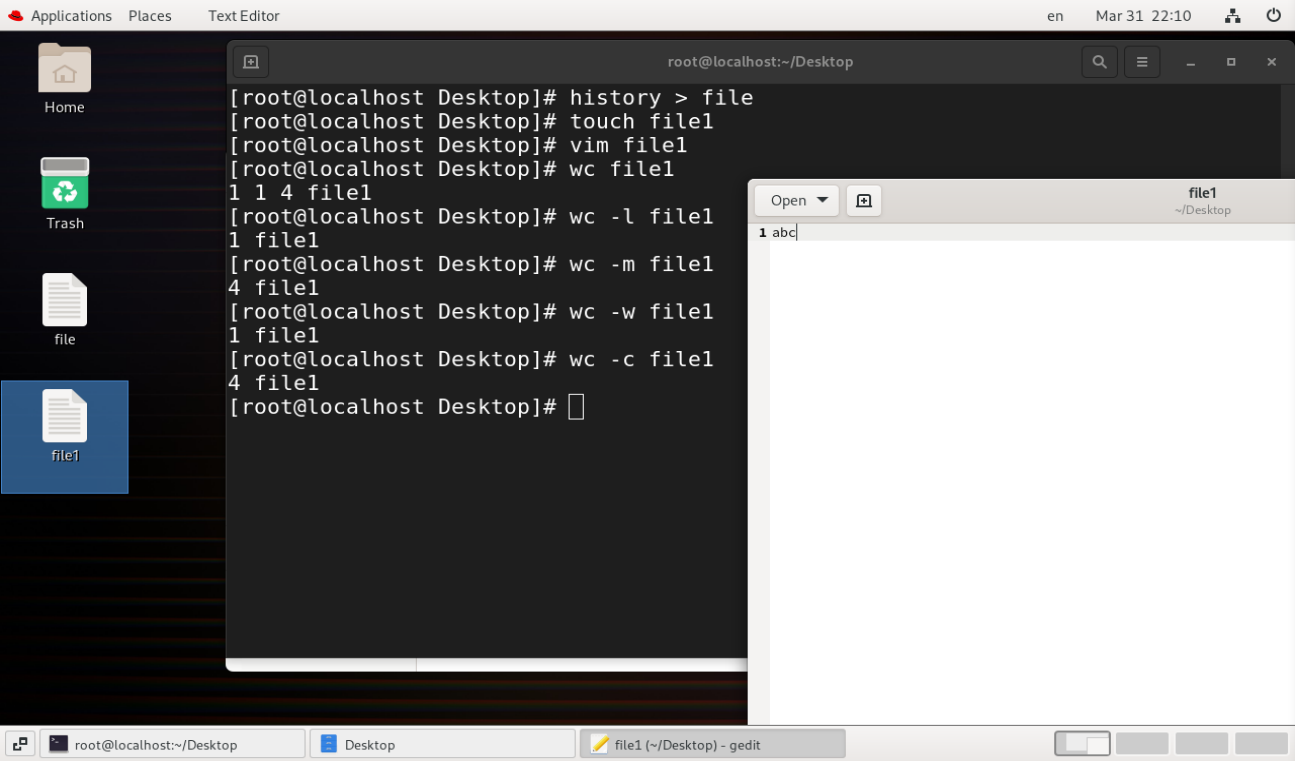The height and width of the screenshot is (761, 1295).
Task: Open the Trash desktop icon
Action: pos(64,184)
